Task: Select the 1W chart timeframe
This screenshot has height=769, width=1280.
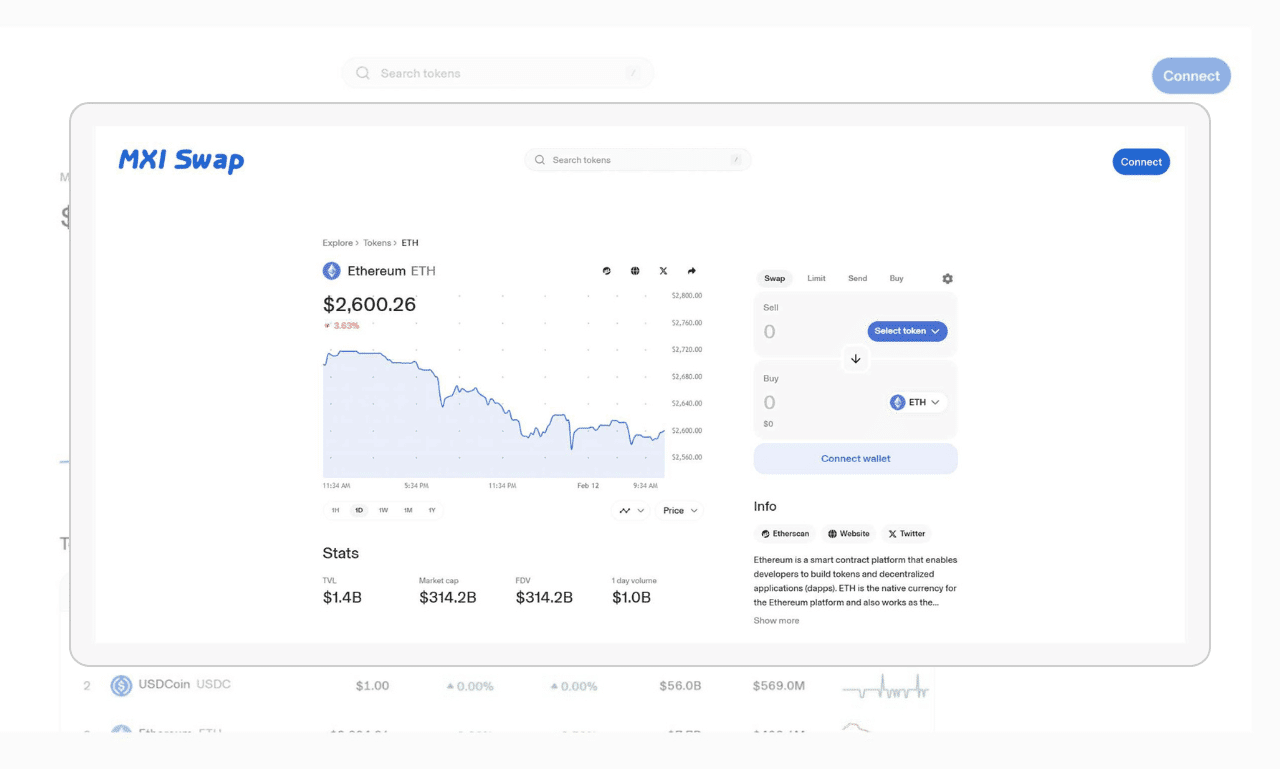Action: point(383,510)
